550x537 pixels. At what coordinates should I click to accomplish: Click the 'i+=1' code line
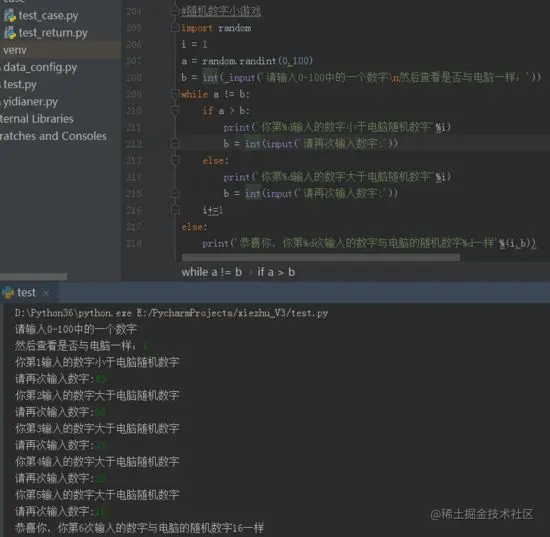213,210
